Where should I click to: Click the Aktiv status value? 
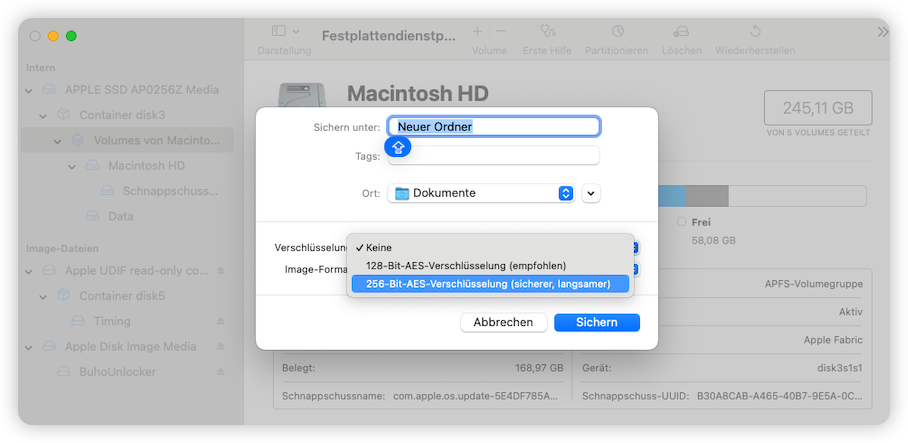pos(851,312)
